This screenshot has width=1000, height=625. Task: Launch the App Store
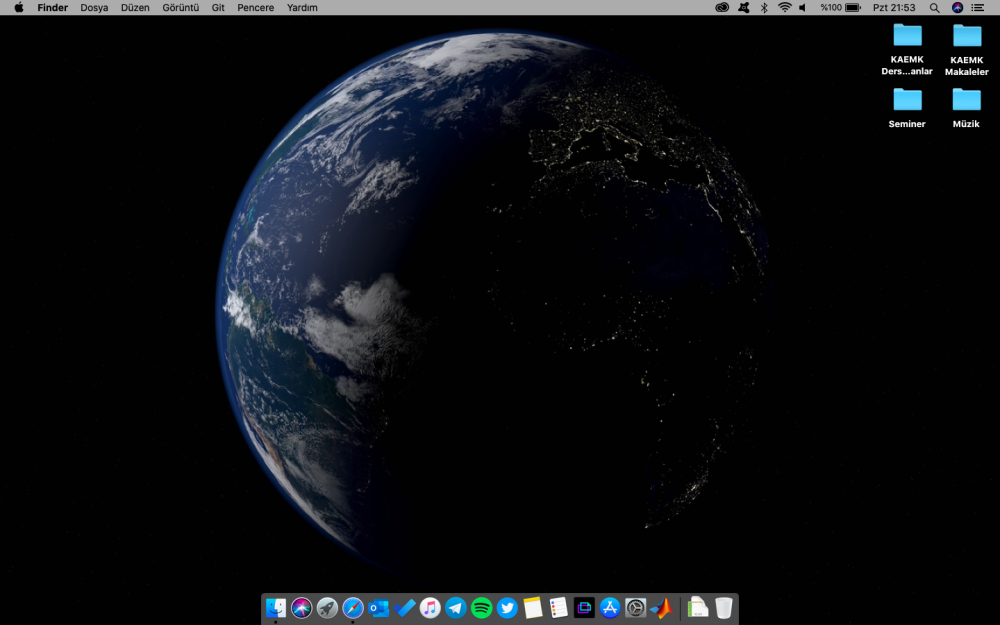point(610,607)
